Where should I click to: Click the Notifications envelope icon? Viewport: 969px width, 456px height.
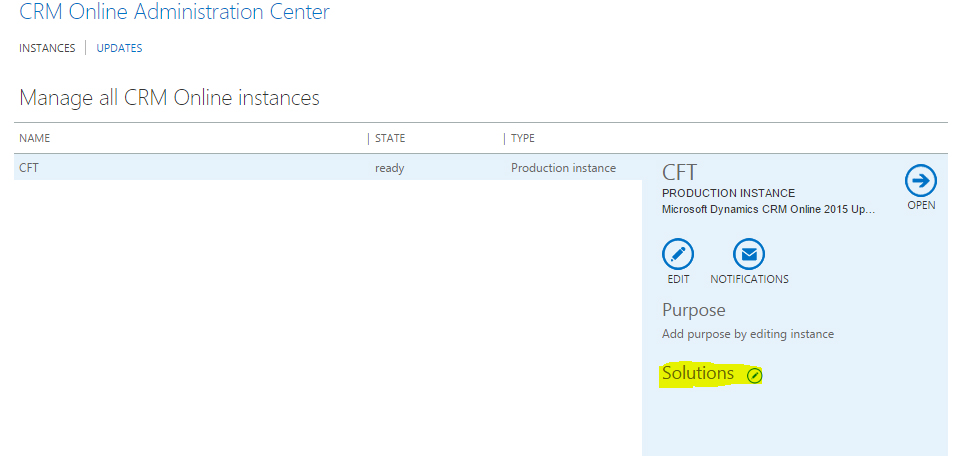click(749, 254)
